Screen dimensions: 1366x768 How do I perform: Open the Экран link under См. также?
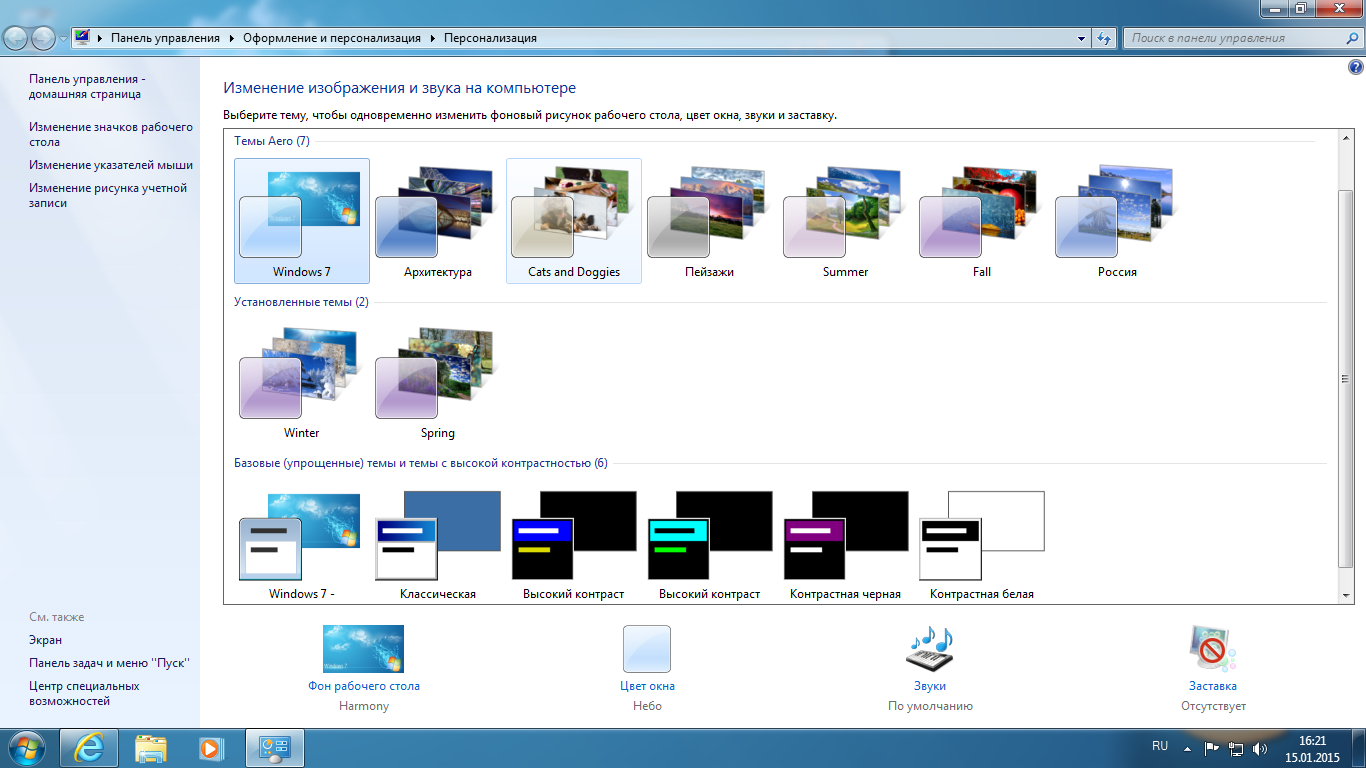point(45,640)
